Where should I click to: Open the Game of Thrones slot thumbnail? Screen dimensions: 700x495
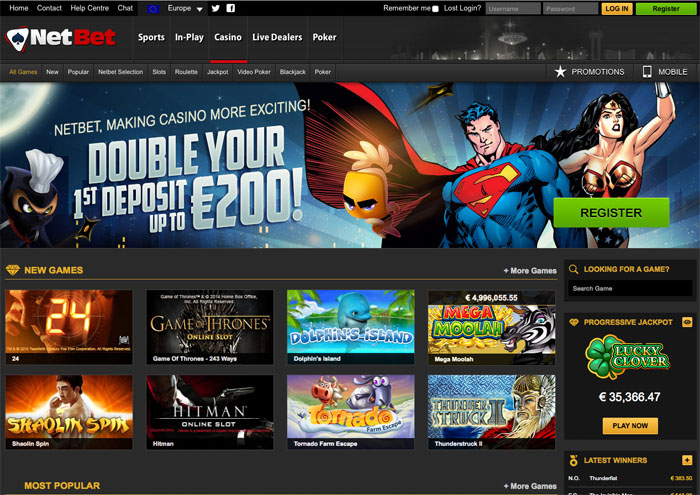click(210, 327)
